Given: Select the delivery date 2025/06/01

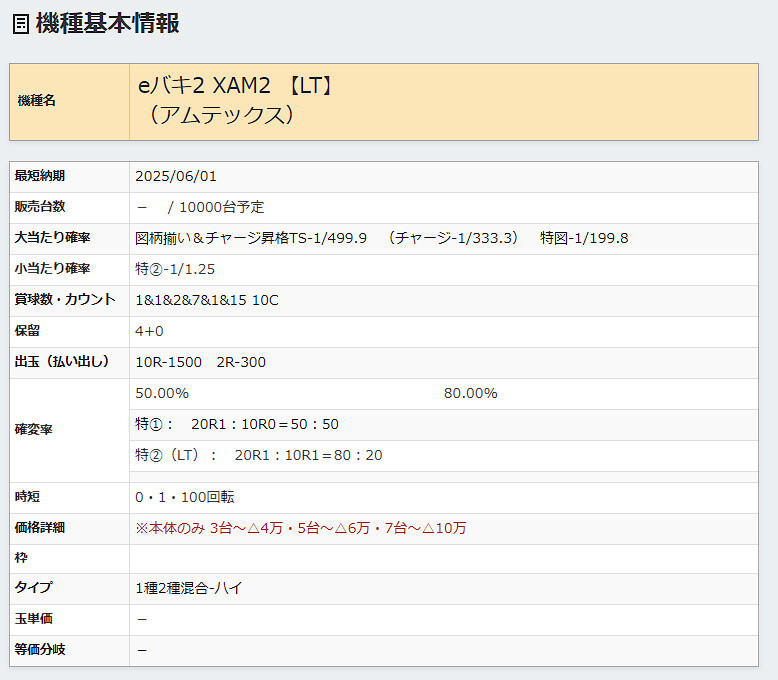Looking at the screenshot, I should [x=176, y=176].
